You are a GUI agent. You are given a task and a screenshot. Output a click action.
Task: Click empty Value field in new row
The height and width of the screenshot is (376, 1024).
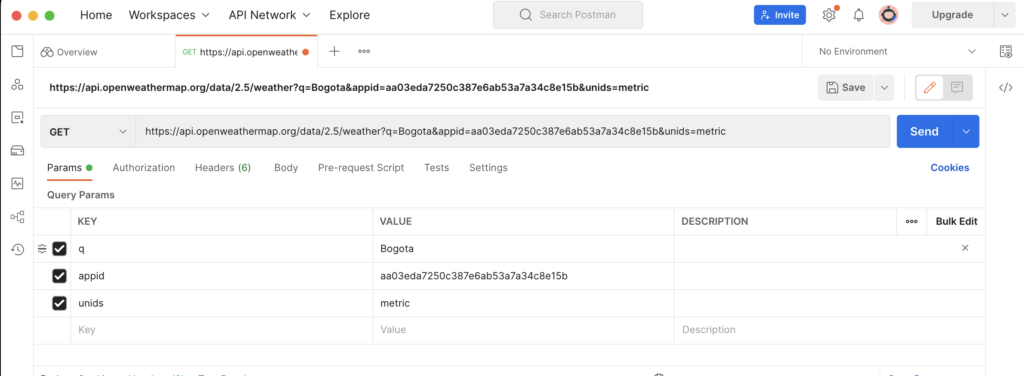[x=523, y=330]
